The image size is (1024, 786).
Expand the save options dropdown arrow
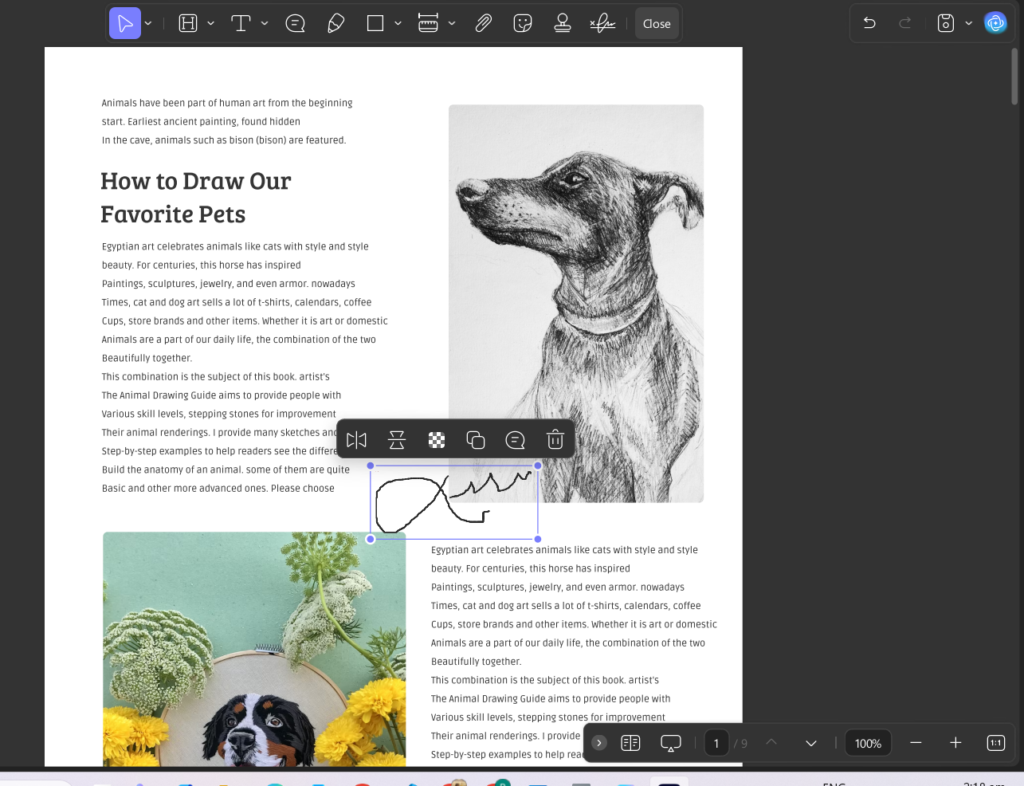click(968, 23)
